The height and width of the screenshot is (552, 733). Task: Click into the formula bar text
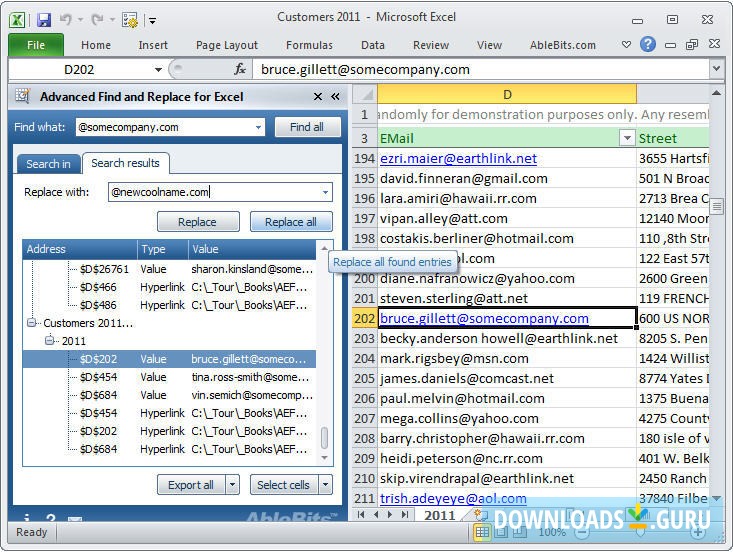[x=481, y=70]
